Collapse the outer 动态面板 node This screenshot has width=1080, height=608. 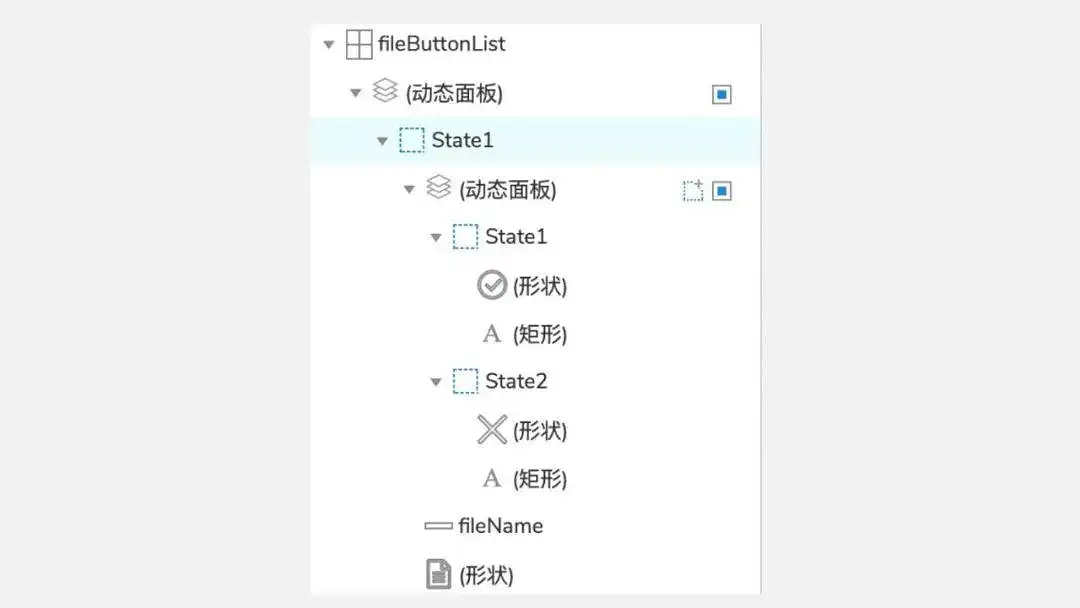[x=356, y=92]
